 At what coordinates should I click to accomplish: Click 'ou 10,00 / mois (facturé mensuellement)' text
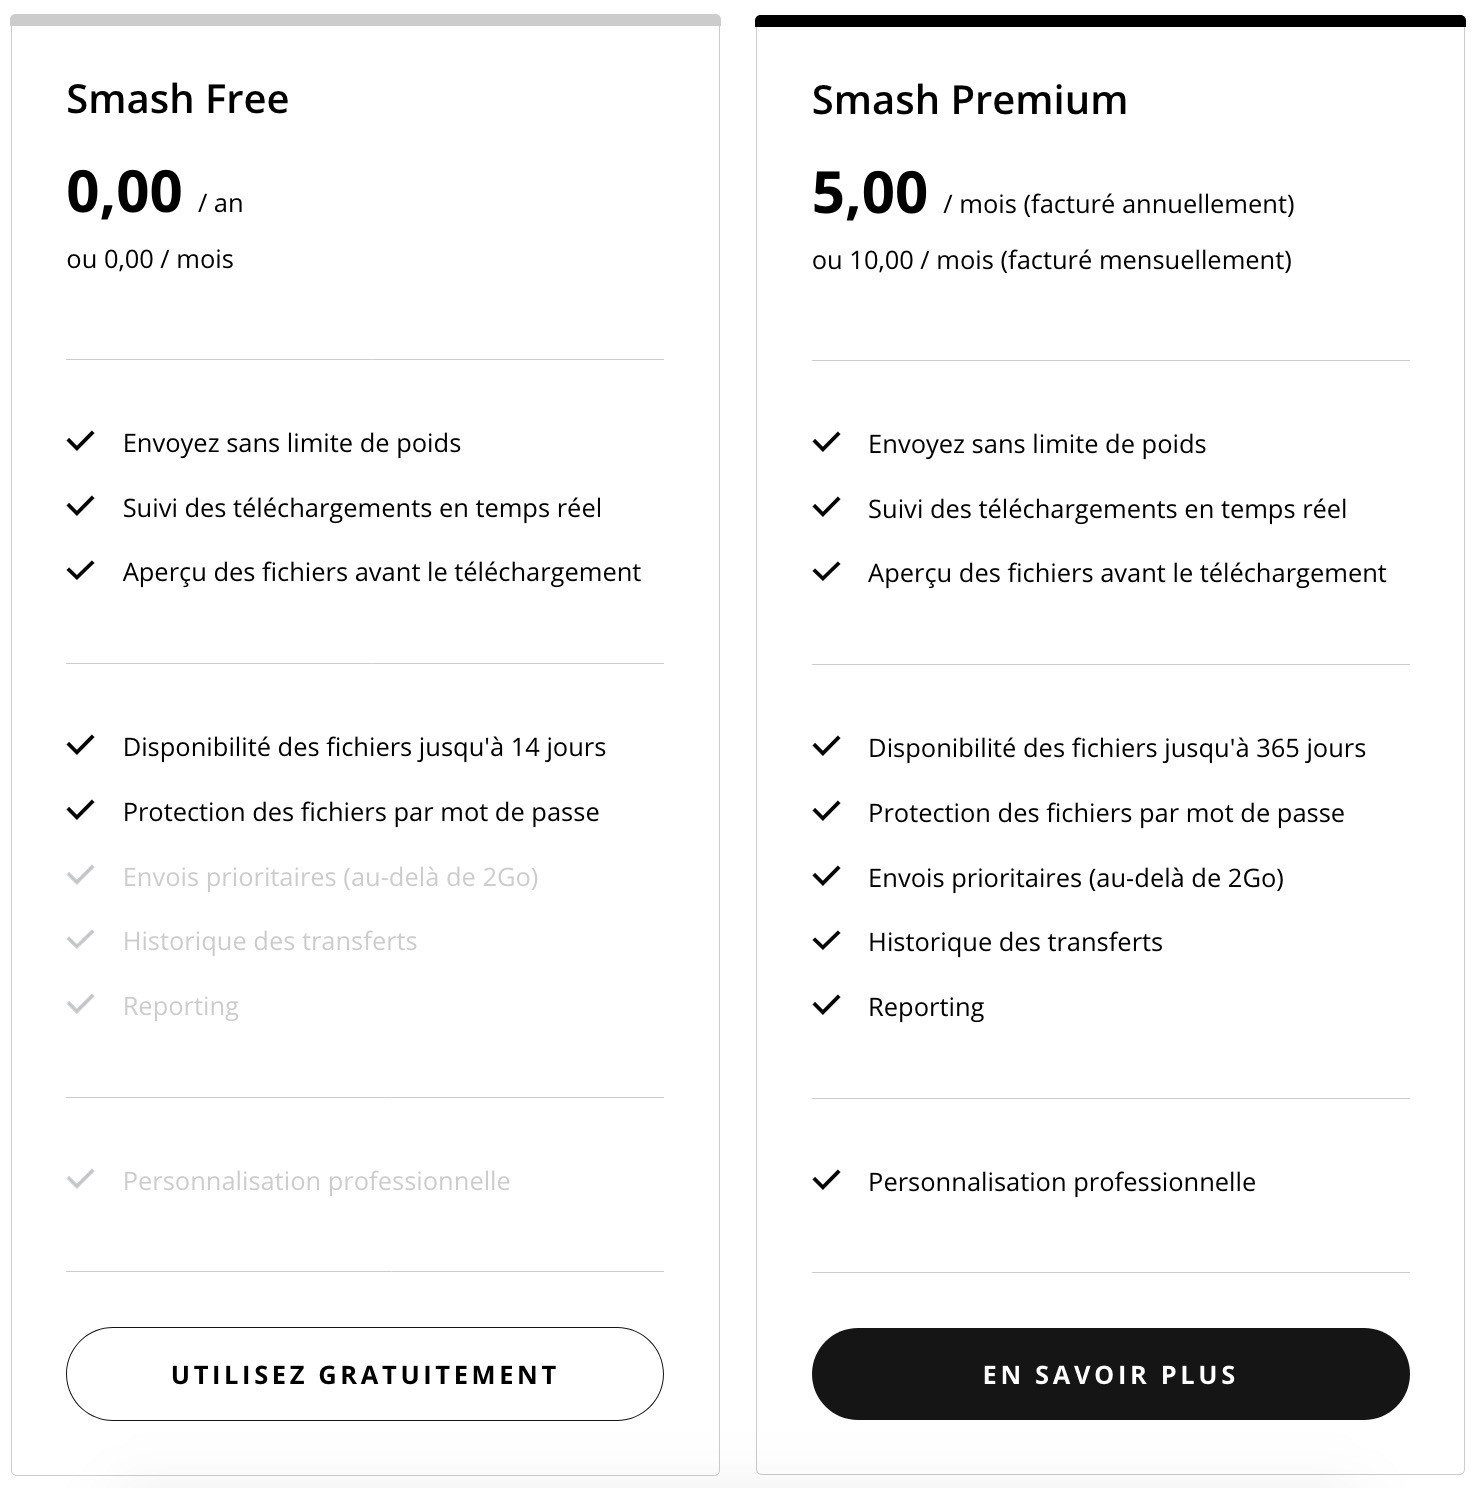(1051, 260)
